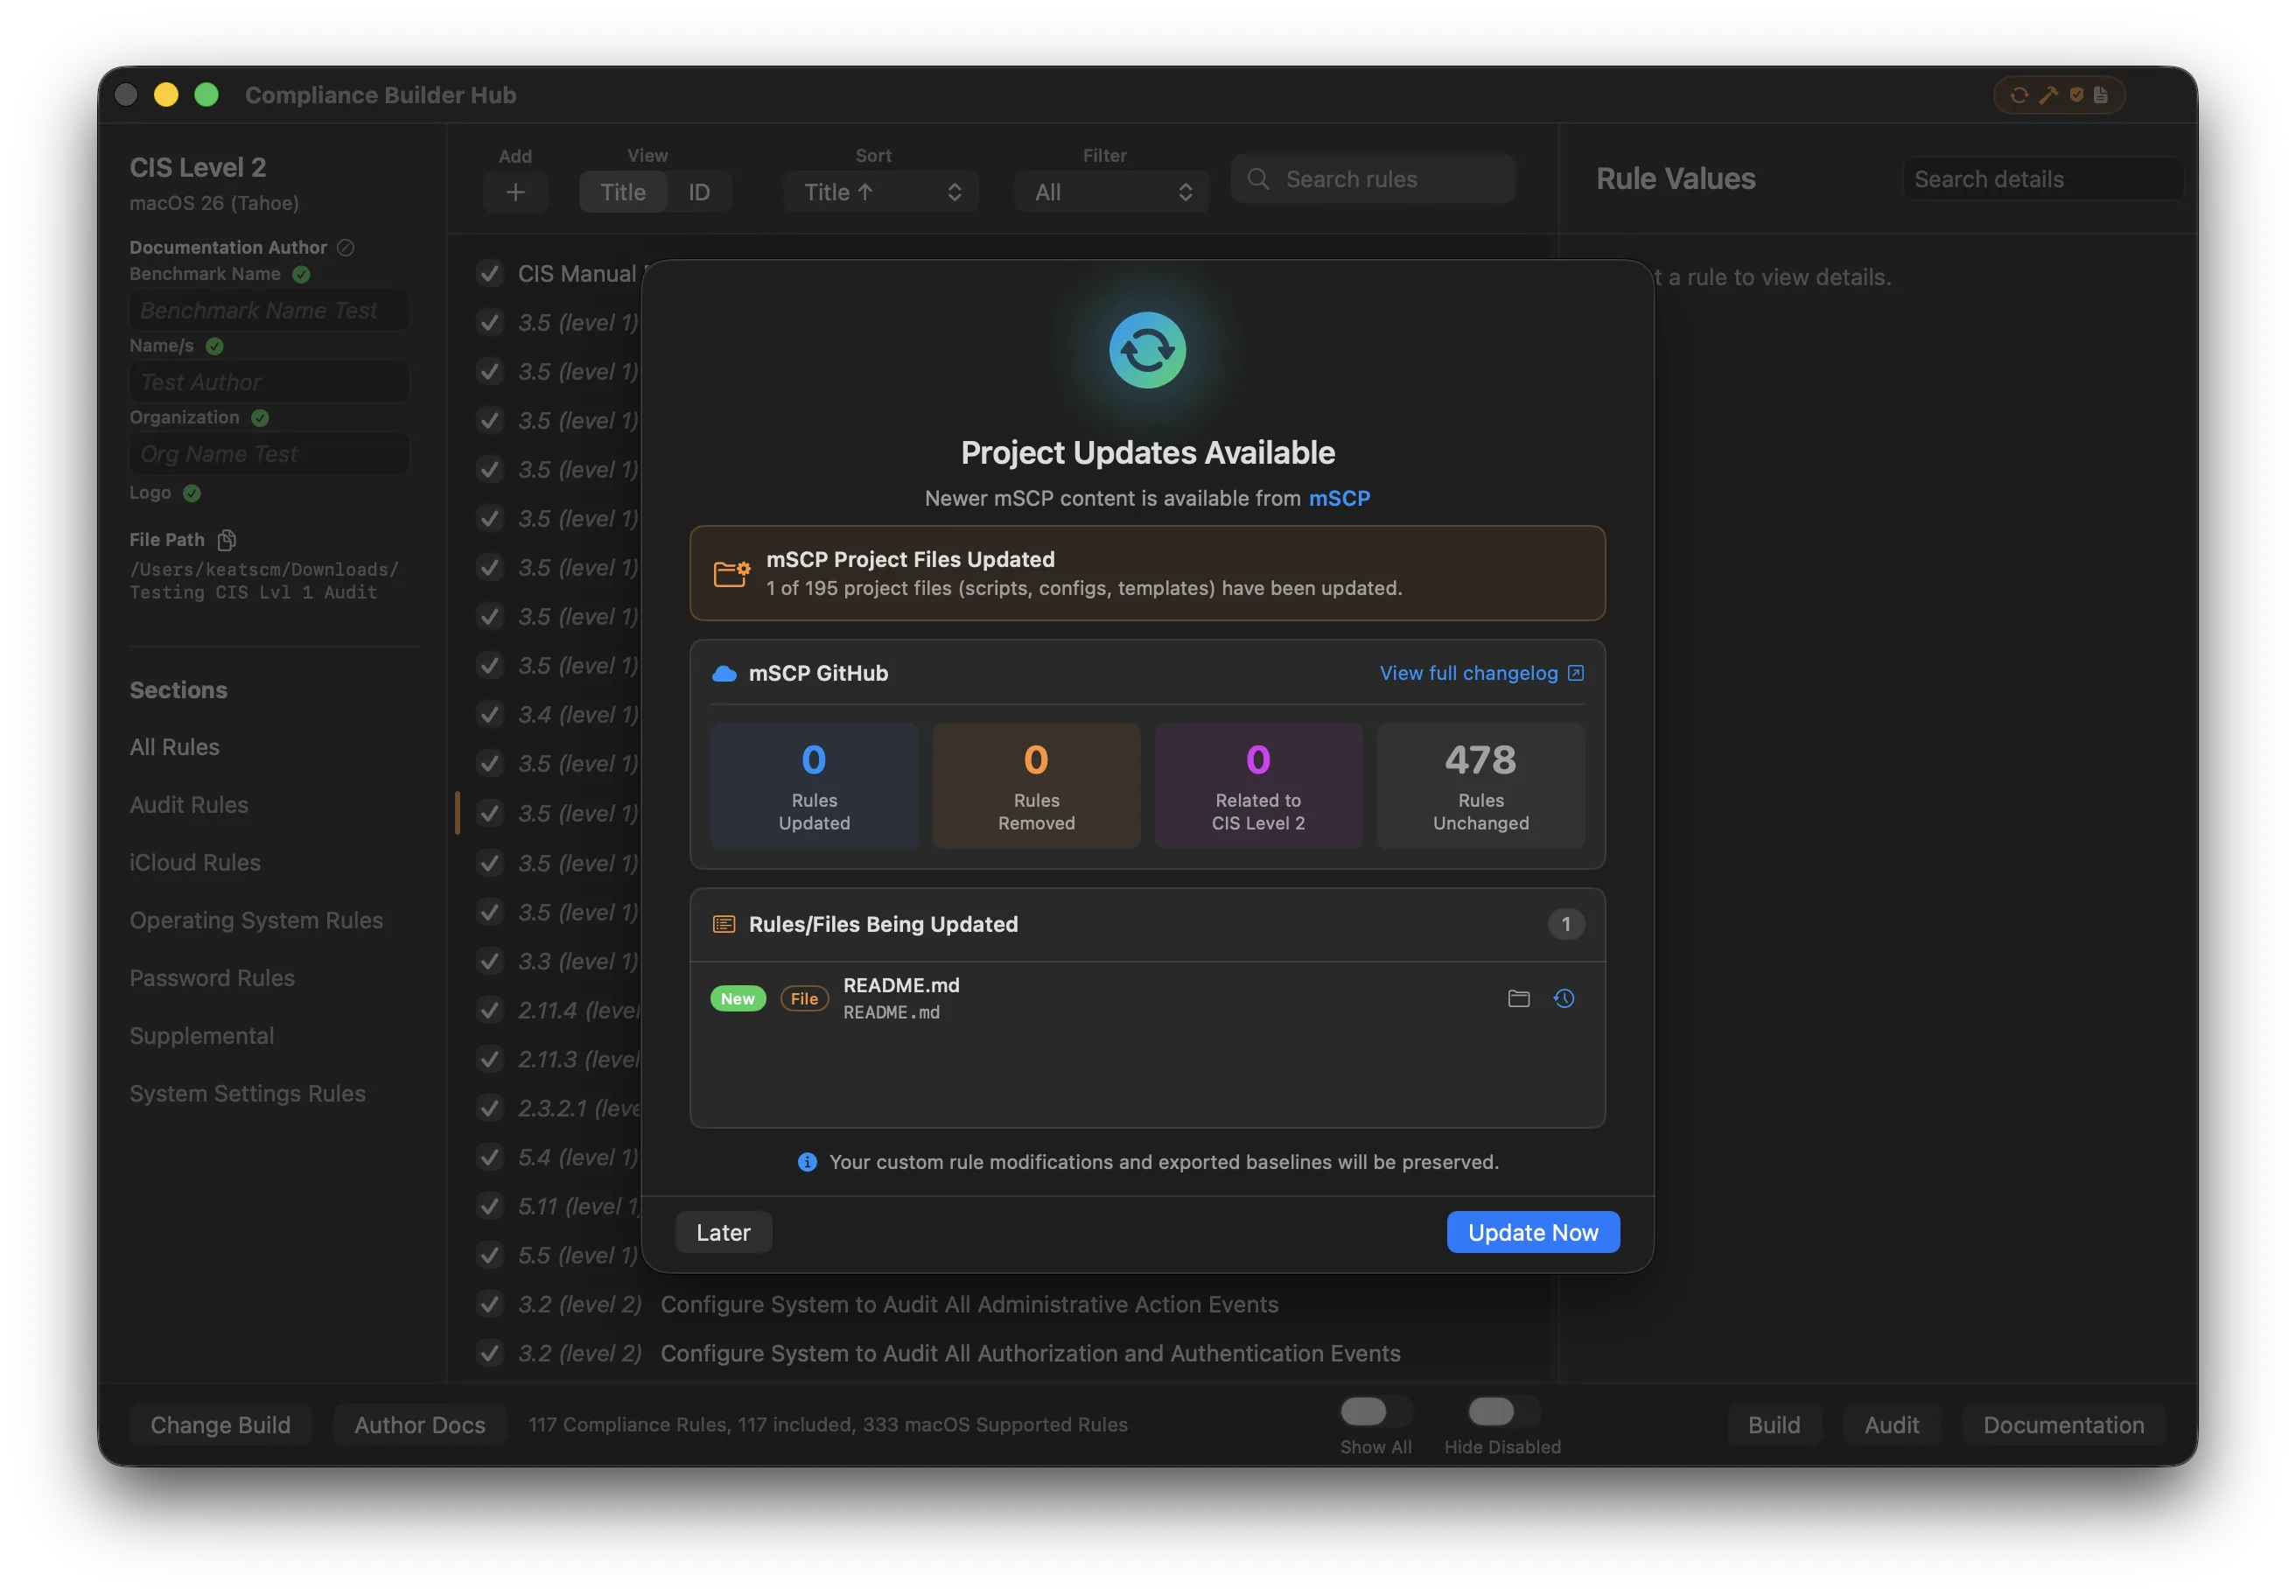Uncheck the 3.3 (level 1) rule checkbox

tap(489, 961)
